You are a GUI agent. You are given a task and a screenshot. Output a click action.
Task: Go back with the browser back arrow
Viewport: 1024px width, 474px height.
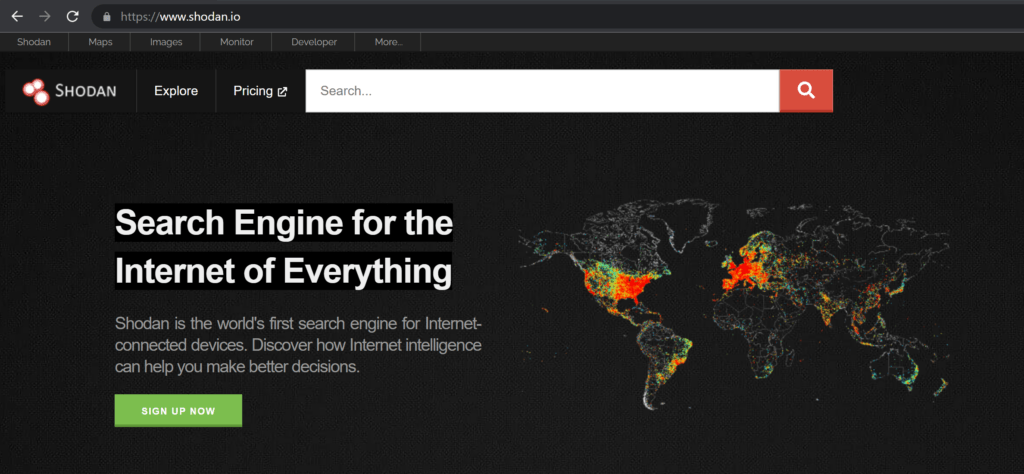tap(17, 16)
